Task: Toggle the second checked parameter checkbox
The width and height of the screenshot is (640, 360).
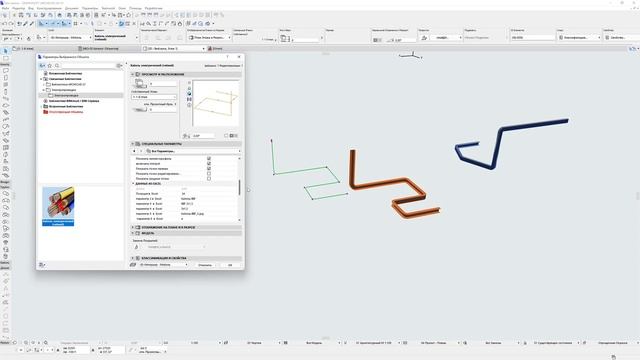Action: (x=209, y=163)
